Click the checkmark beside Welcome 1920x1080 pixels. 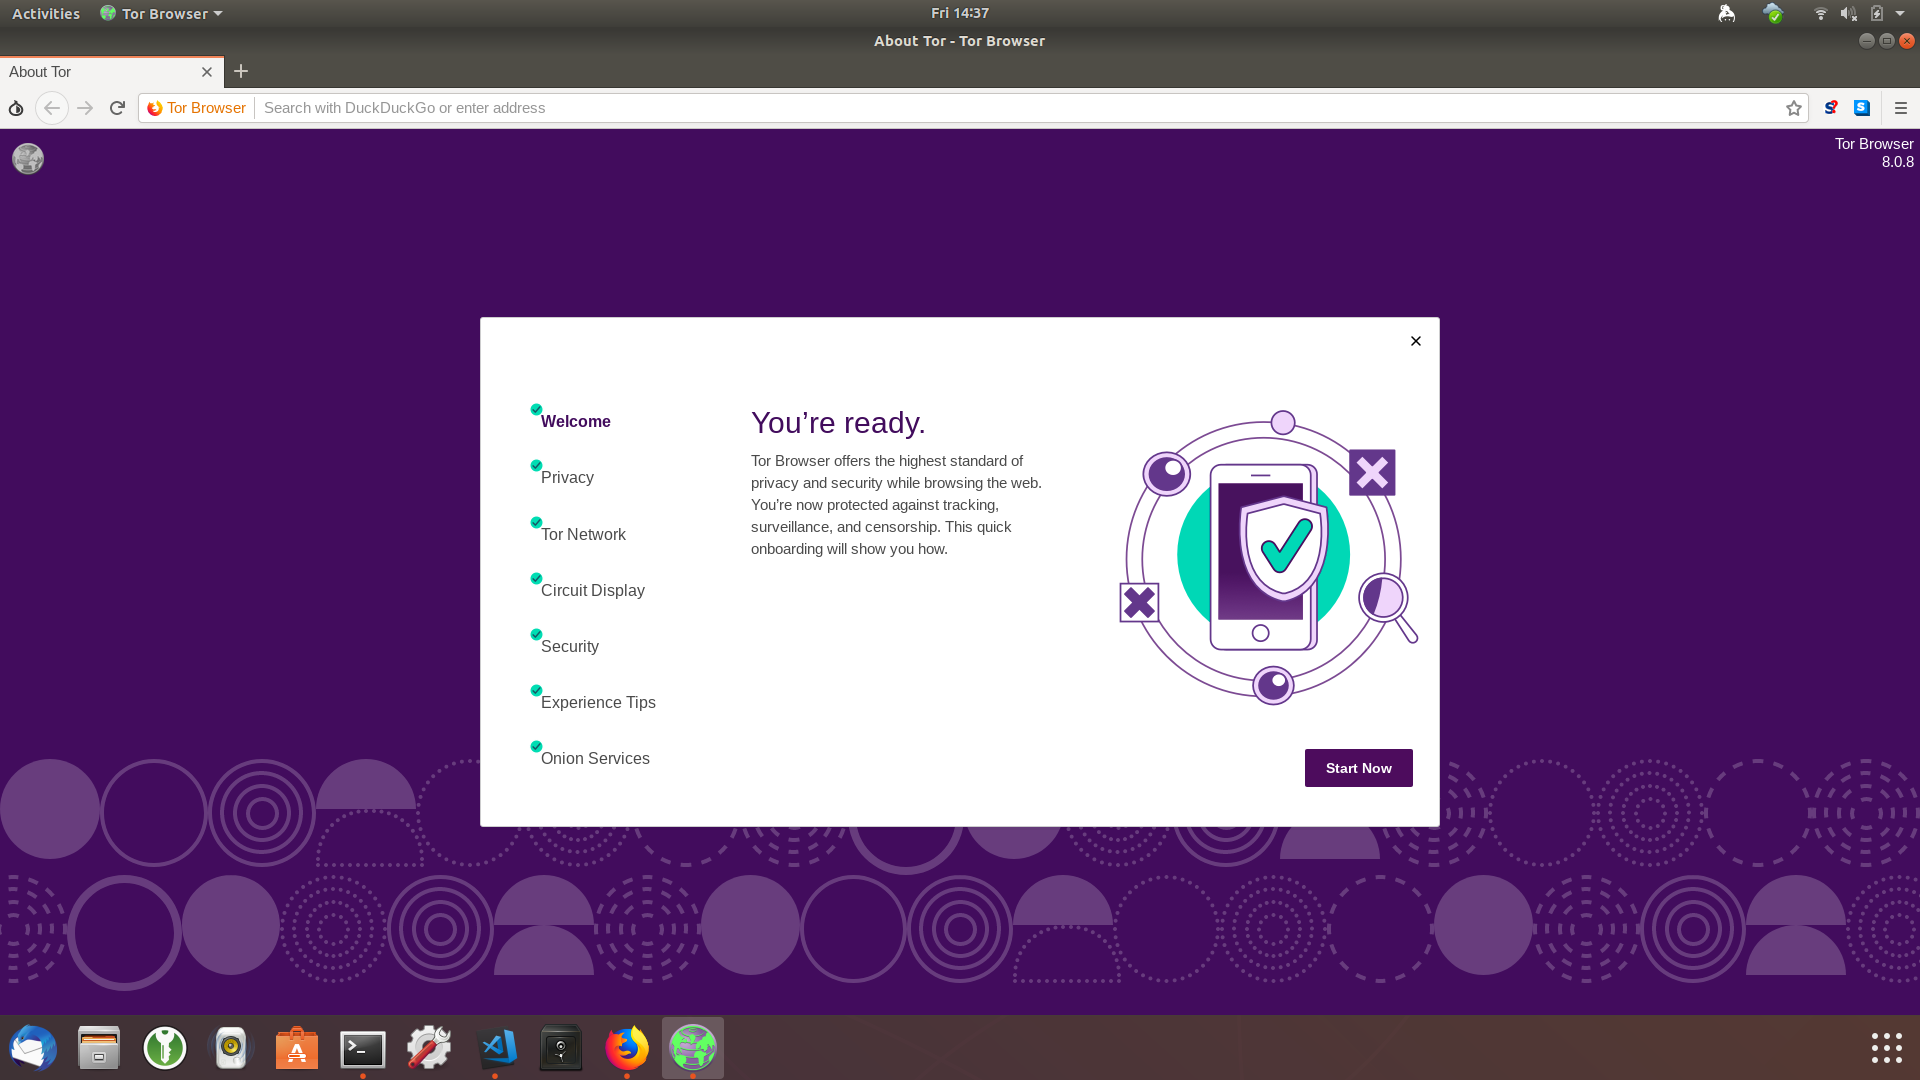click(x=536, y=409)
